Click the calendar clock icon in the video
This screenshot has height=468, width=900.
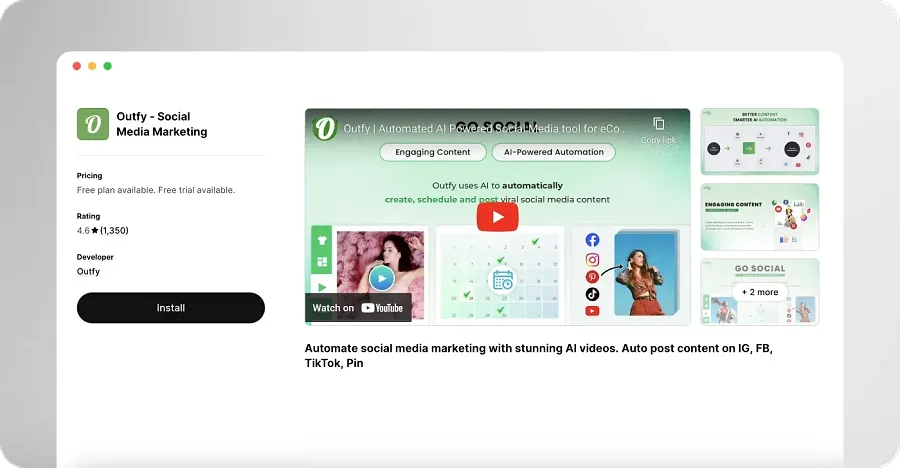pos(503,281)
